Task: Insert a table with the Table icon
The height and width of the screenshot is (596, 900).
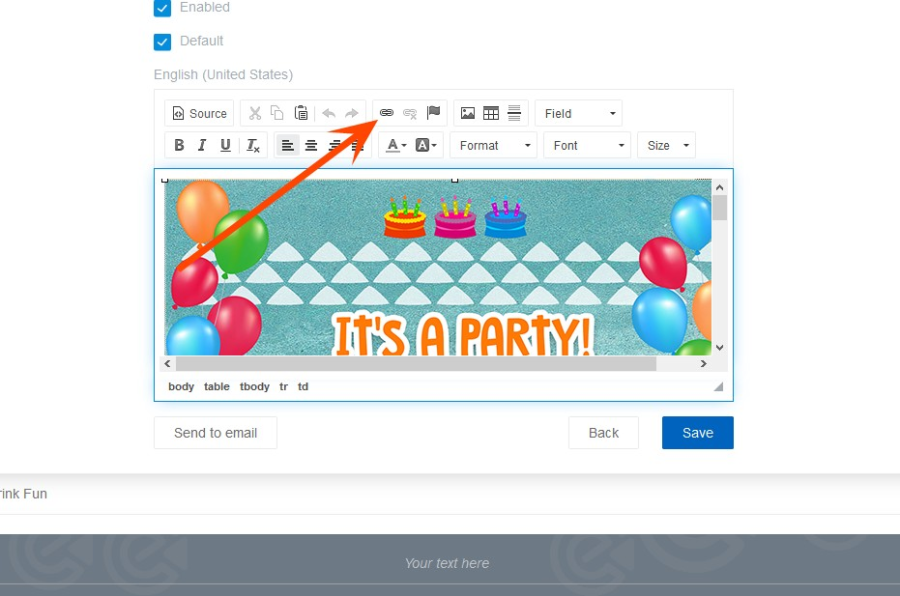Action: pyautogui.click(x=491, y=113)
